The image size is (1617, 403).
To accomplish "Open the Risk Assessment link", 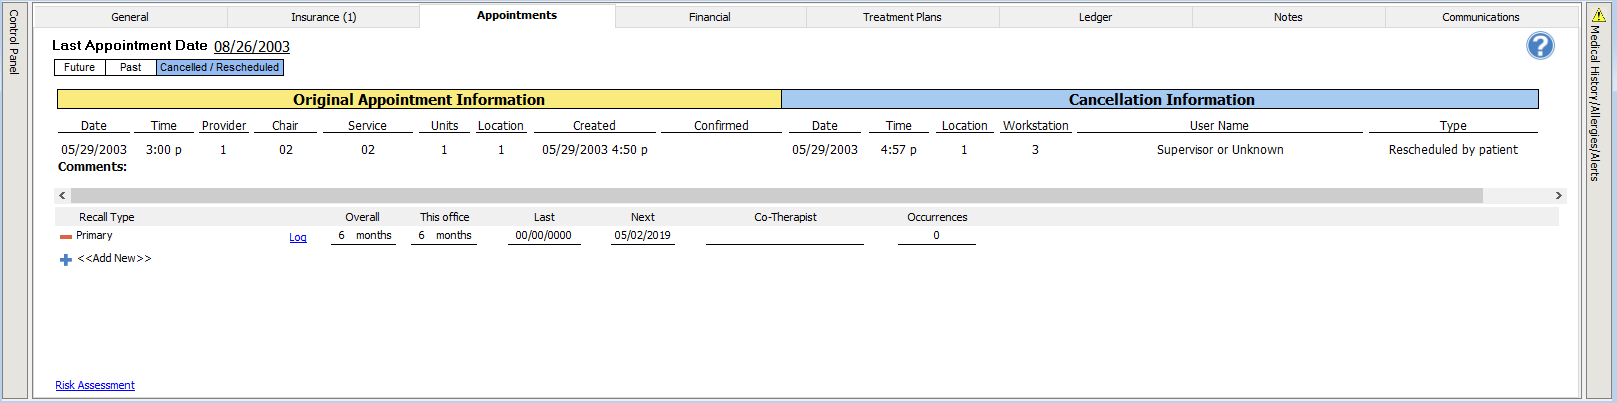I will (x=95, y=385).
